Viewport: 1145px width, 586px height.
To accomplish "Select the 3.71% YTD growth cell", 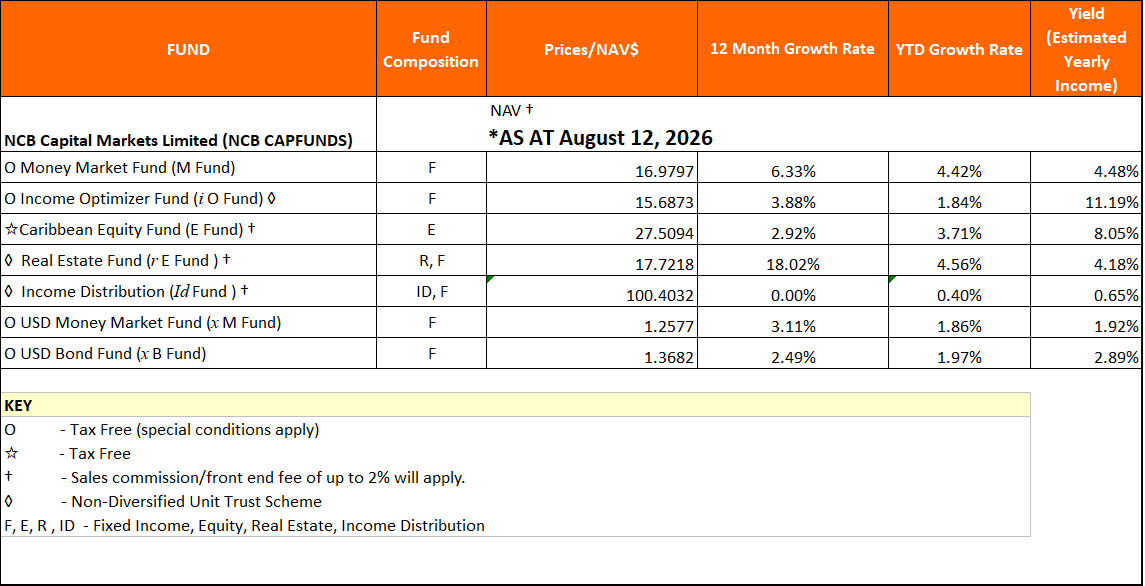I will click(x=959, y=229).
